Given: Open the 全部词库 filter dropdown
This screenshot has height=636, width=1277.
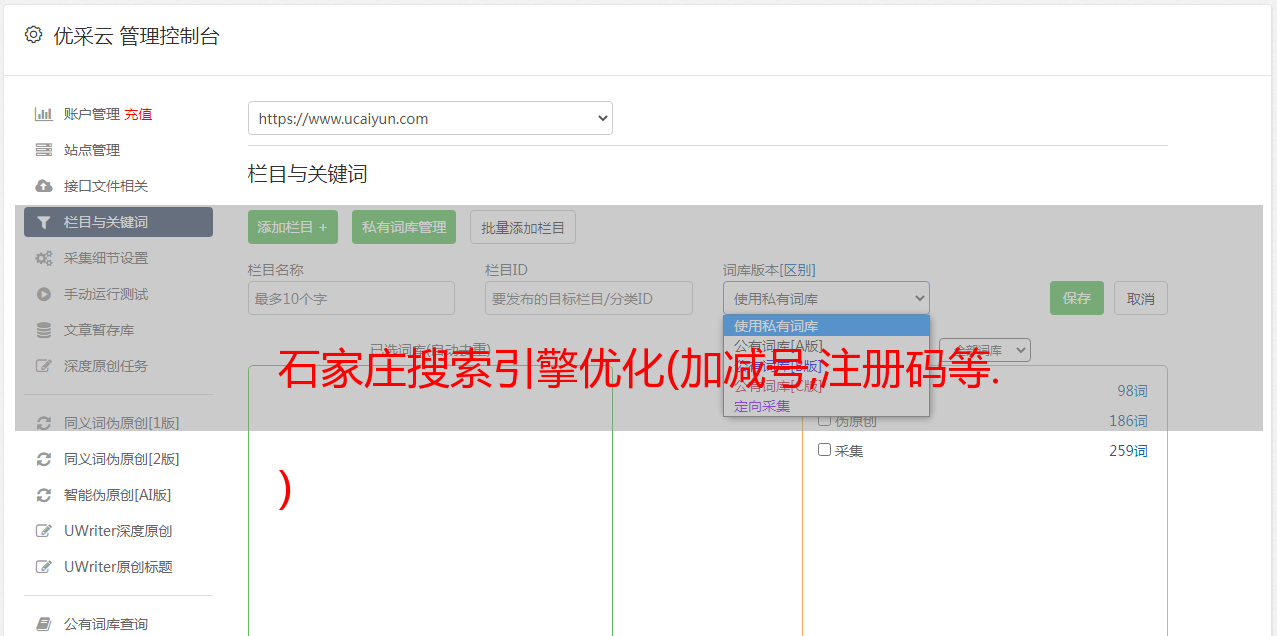Looking at the screenshot, I should pos(985,350).
